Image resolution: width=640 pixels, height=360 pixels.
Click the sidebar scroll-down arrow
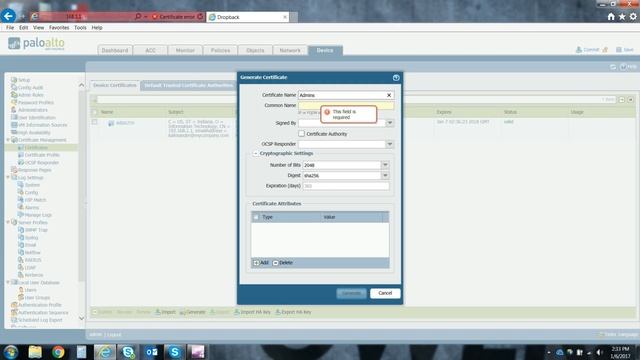[81, 318]
